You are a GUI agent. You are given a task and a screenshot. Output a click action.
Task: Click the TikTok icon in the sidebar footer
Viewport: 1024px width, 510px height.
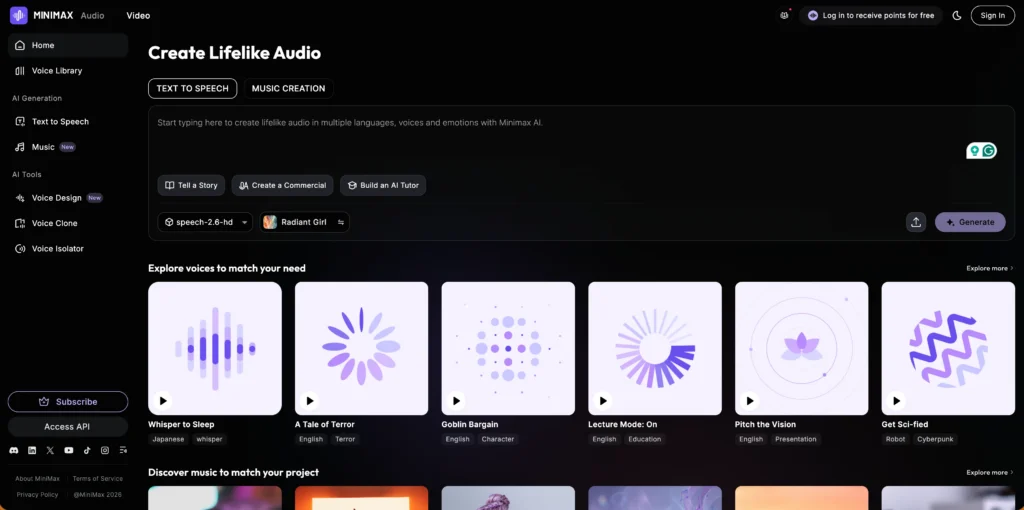pyautogui.click(x=86, y=451)
